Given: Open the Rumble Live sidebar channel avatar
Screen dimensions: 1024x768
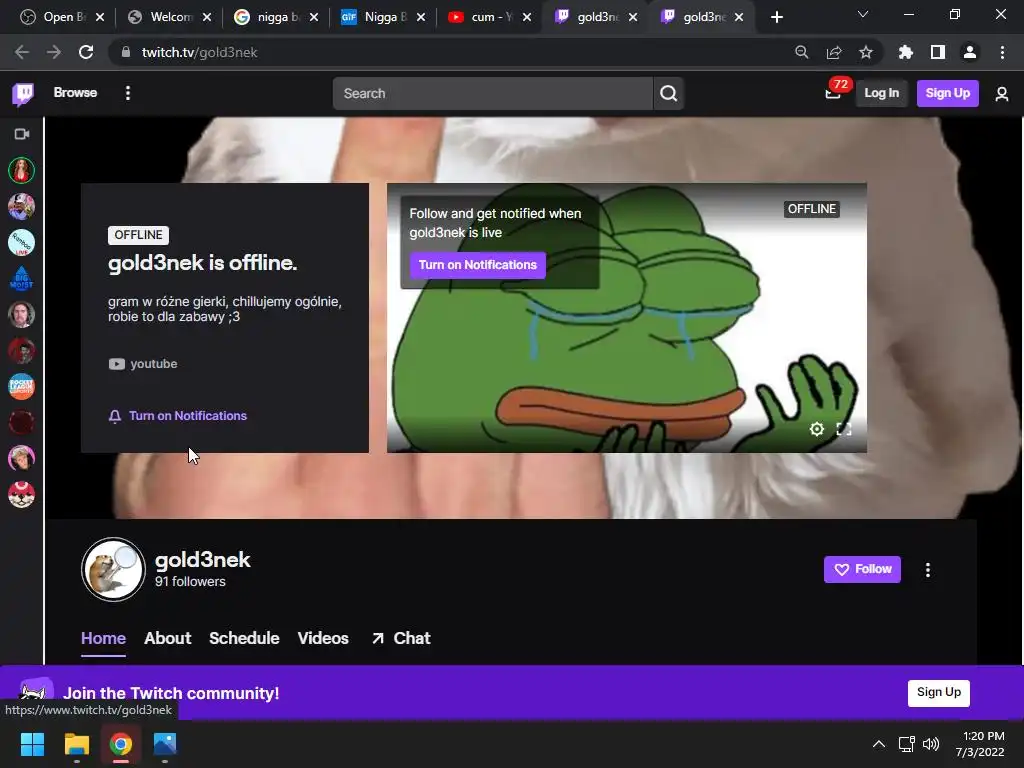Looking at the screenshot, I should [x=22, y=243].
